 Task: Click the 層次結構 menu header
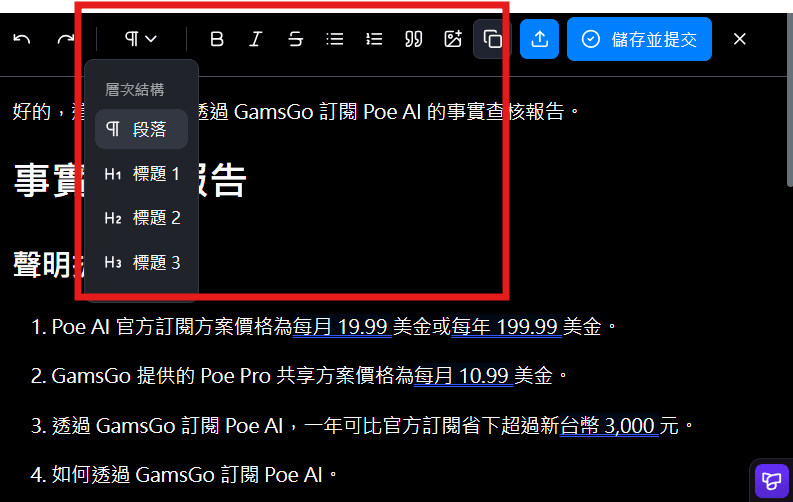coord(135,90)
